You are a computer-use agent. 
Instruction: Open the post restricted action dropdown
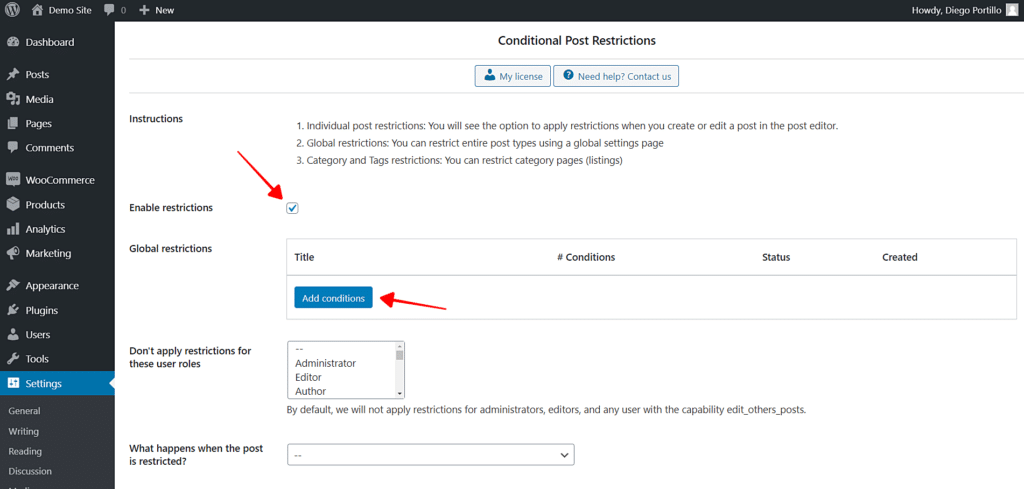430,455
